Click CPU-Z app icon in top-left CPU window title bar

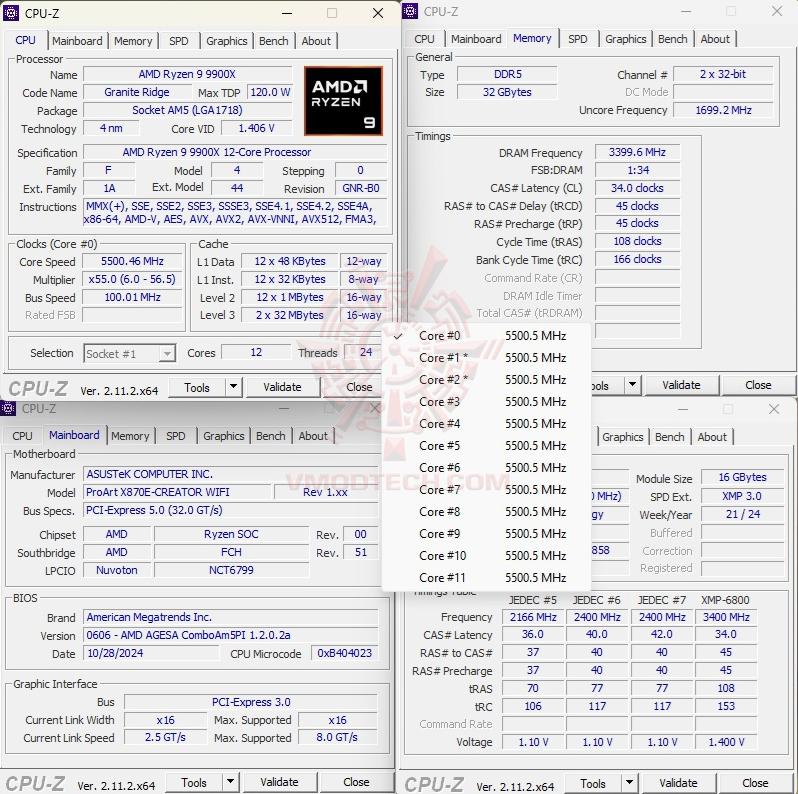[x=11, y=13]
